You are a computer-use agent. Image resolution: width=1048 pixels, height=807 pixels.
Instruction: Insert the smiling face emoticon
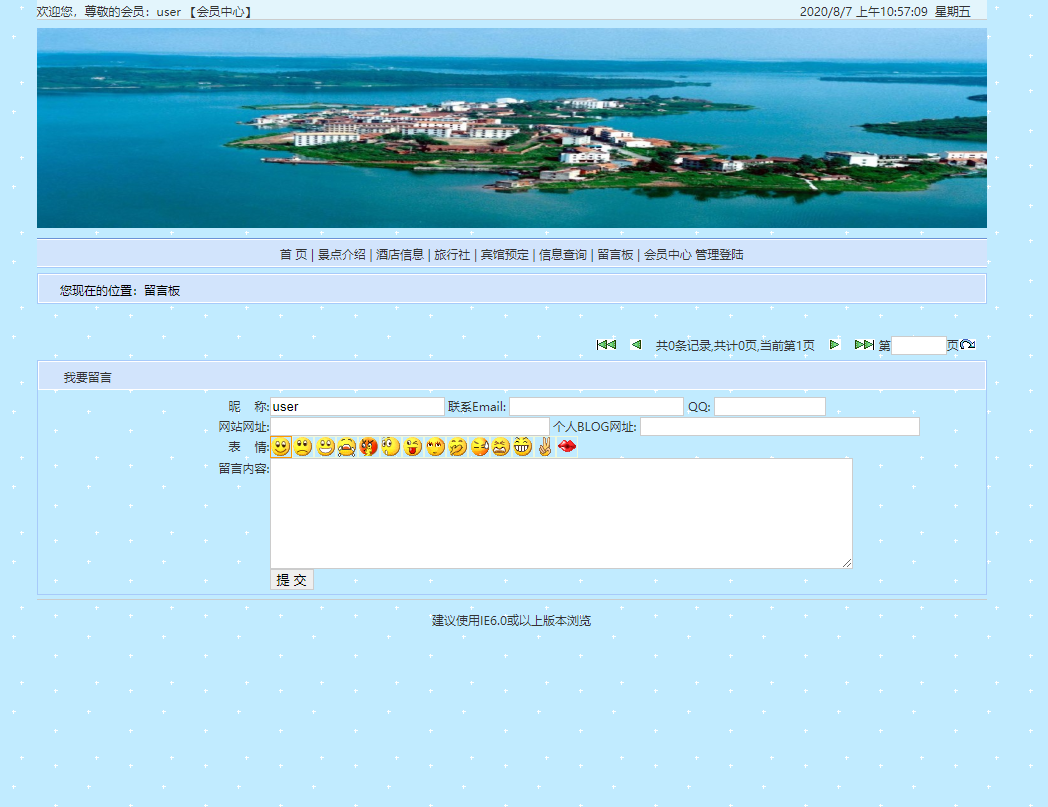281,447
